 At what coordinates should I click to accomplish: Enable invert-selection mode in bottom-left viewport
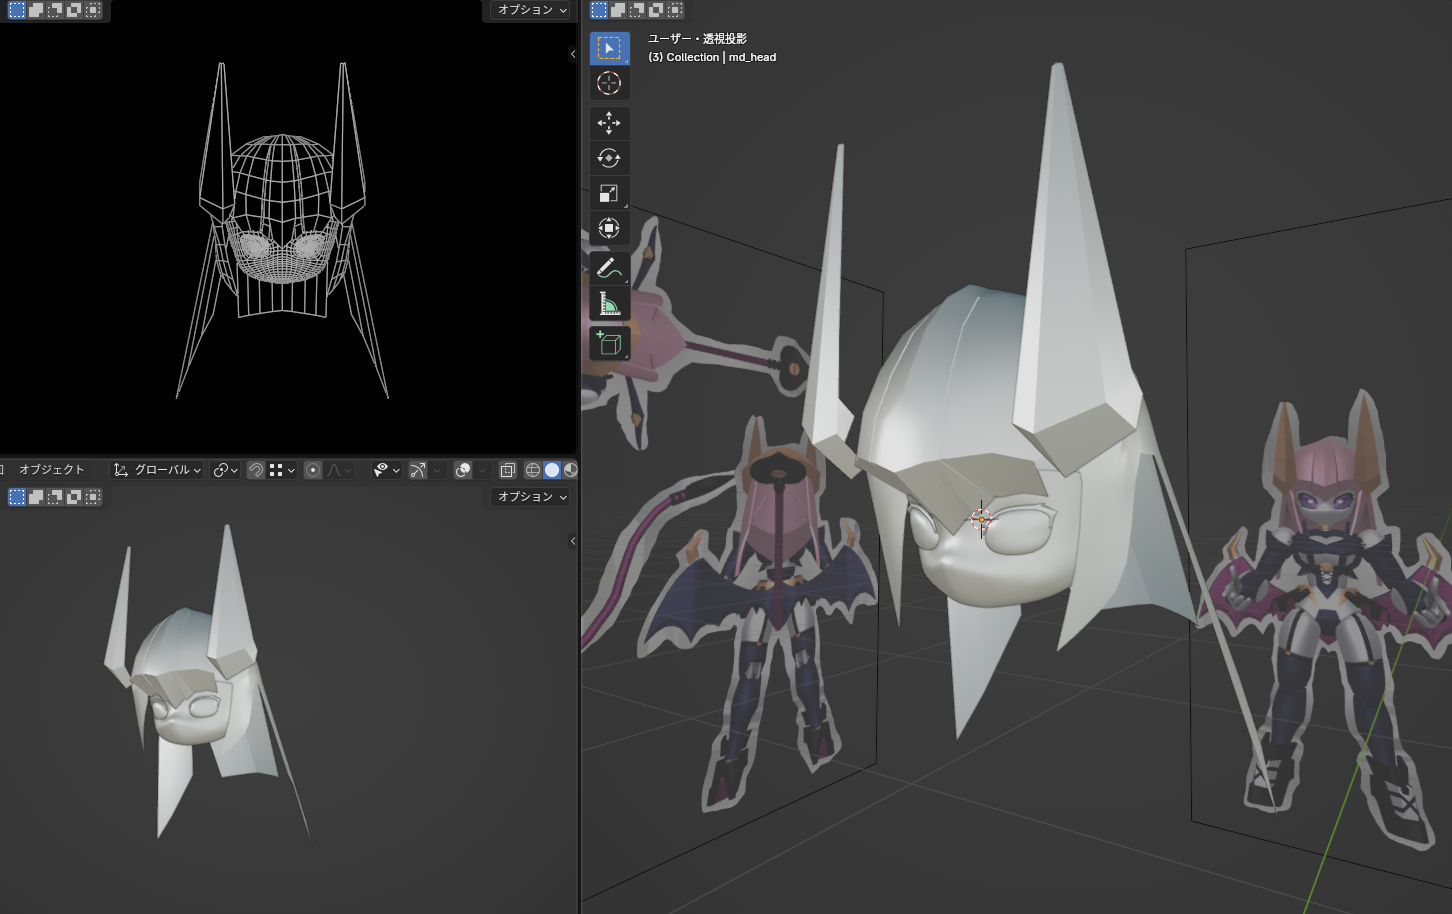(74, 497)
